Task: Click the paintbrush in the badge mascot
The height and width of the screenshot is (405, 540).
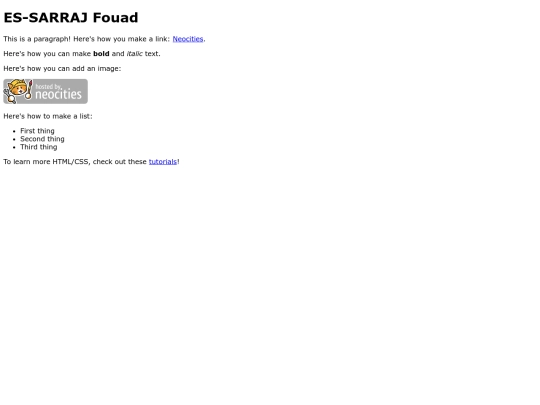Action: click(x=29, y=90)
